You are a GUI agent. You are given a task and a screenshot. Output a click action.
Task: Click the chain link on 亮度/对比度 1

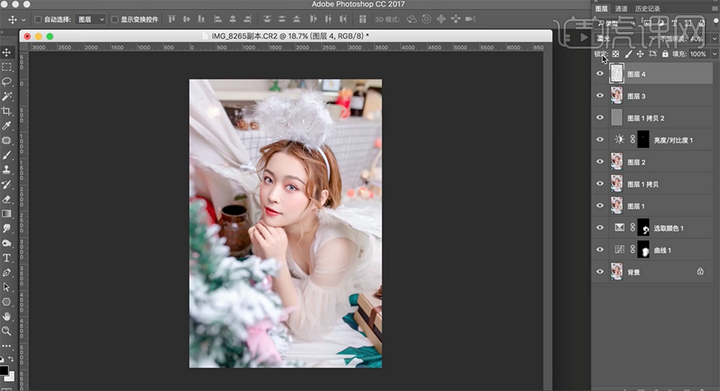[x=632, y=140]
